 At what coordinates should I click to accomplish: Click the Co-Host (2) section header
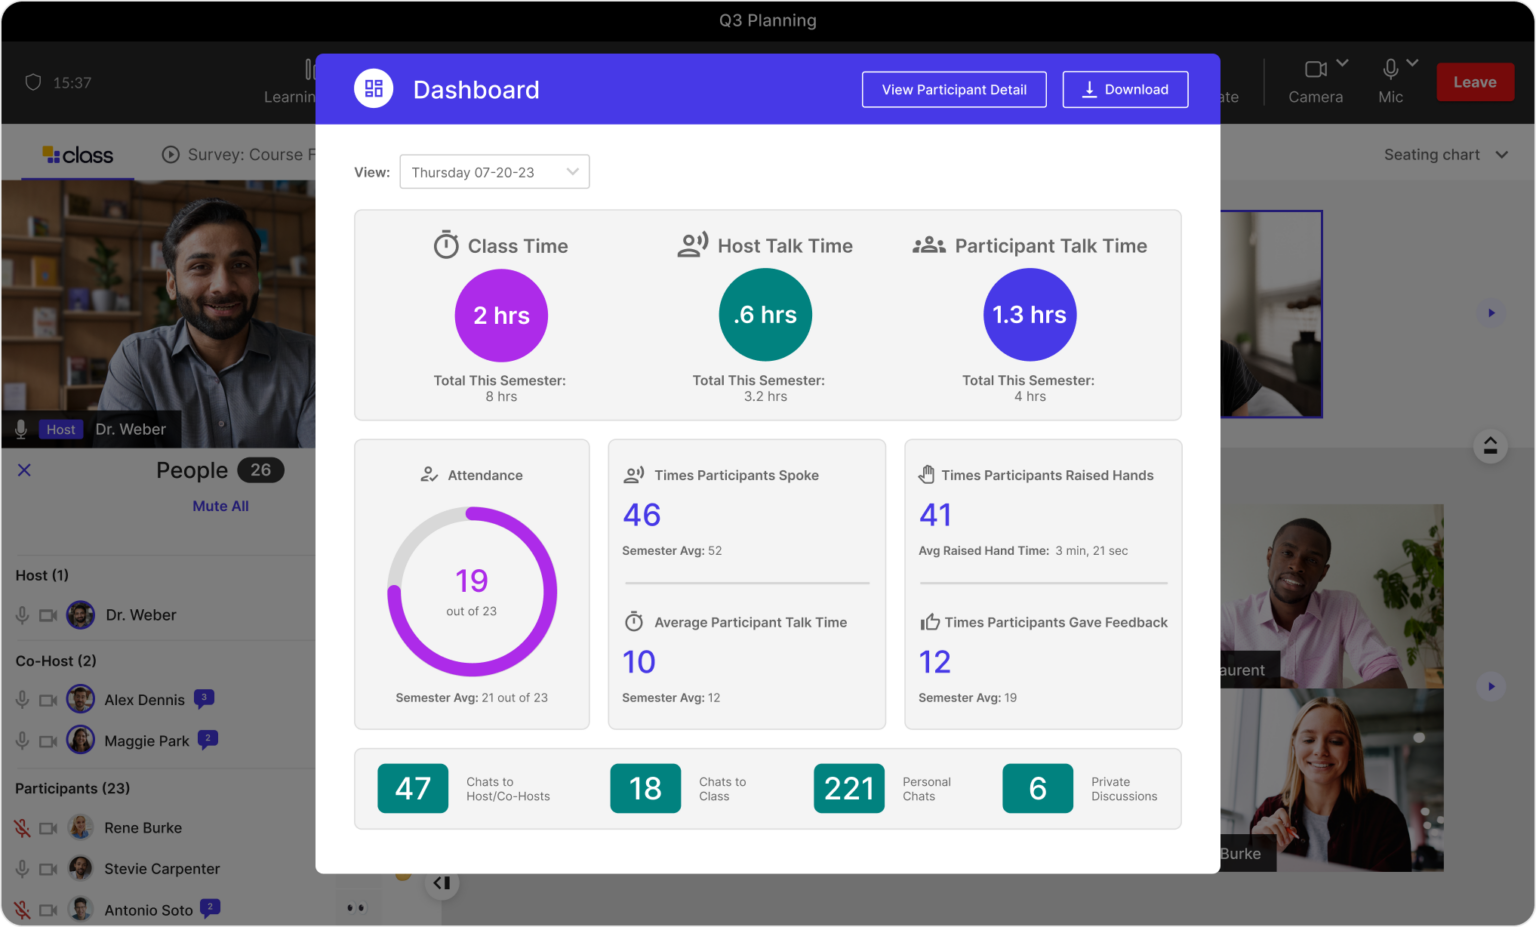[x=56, y=661]
